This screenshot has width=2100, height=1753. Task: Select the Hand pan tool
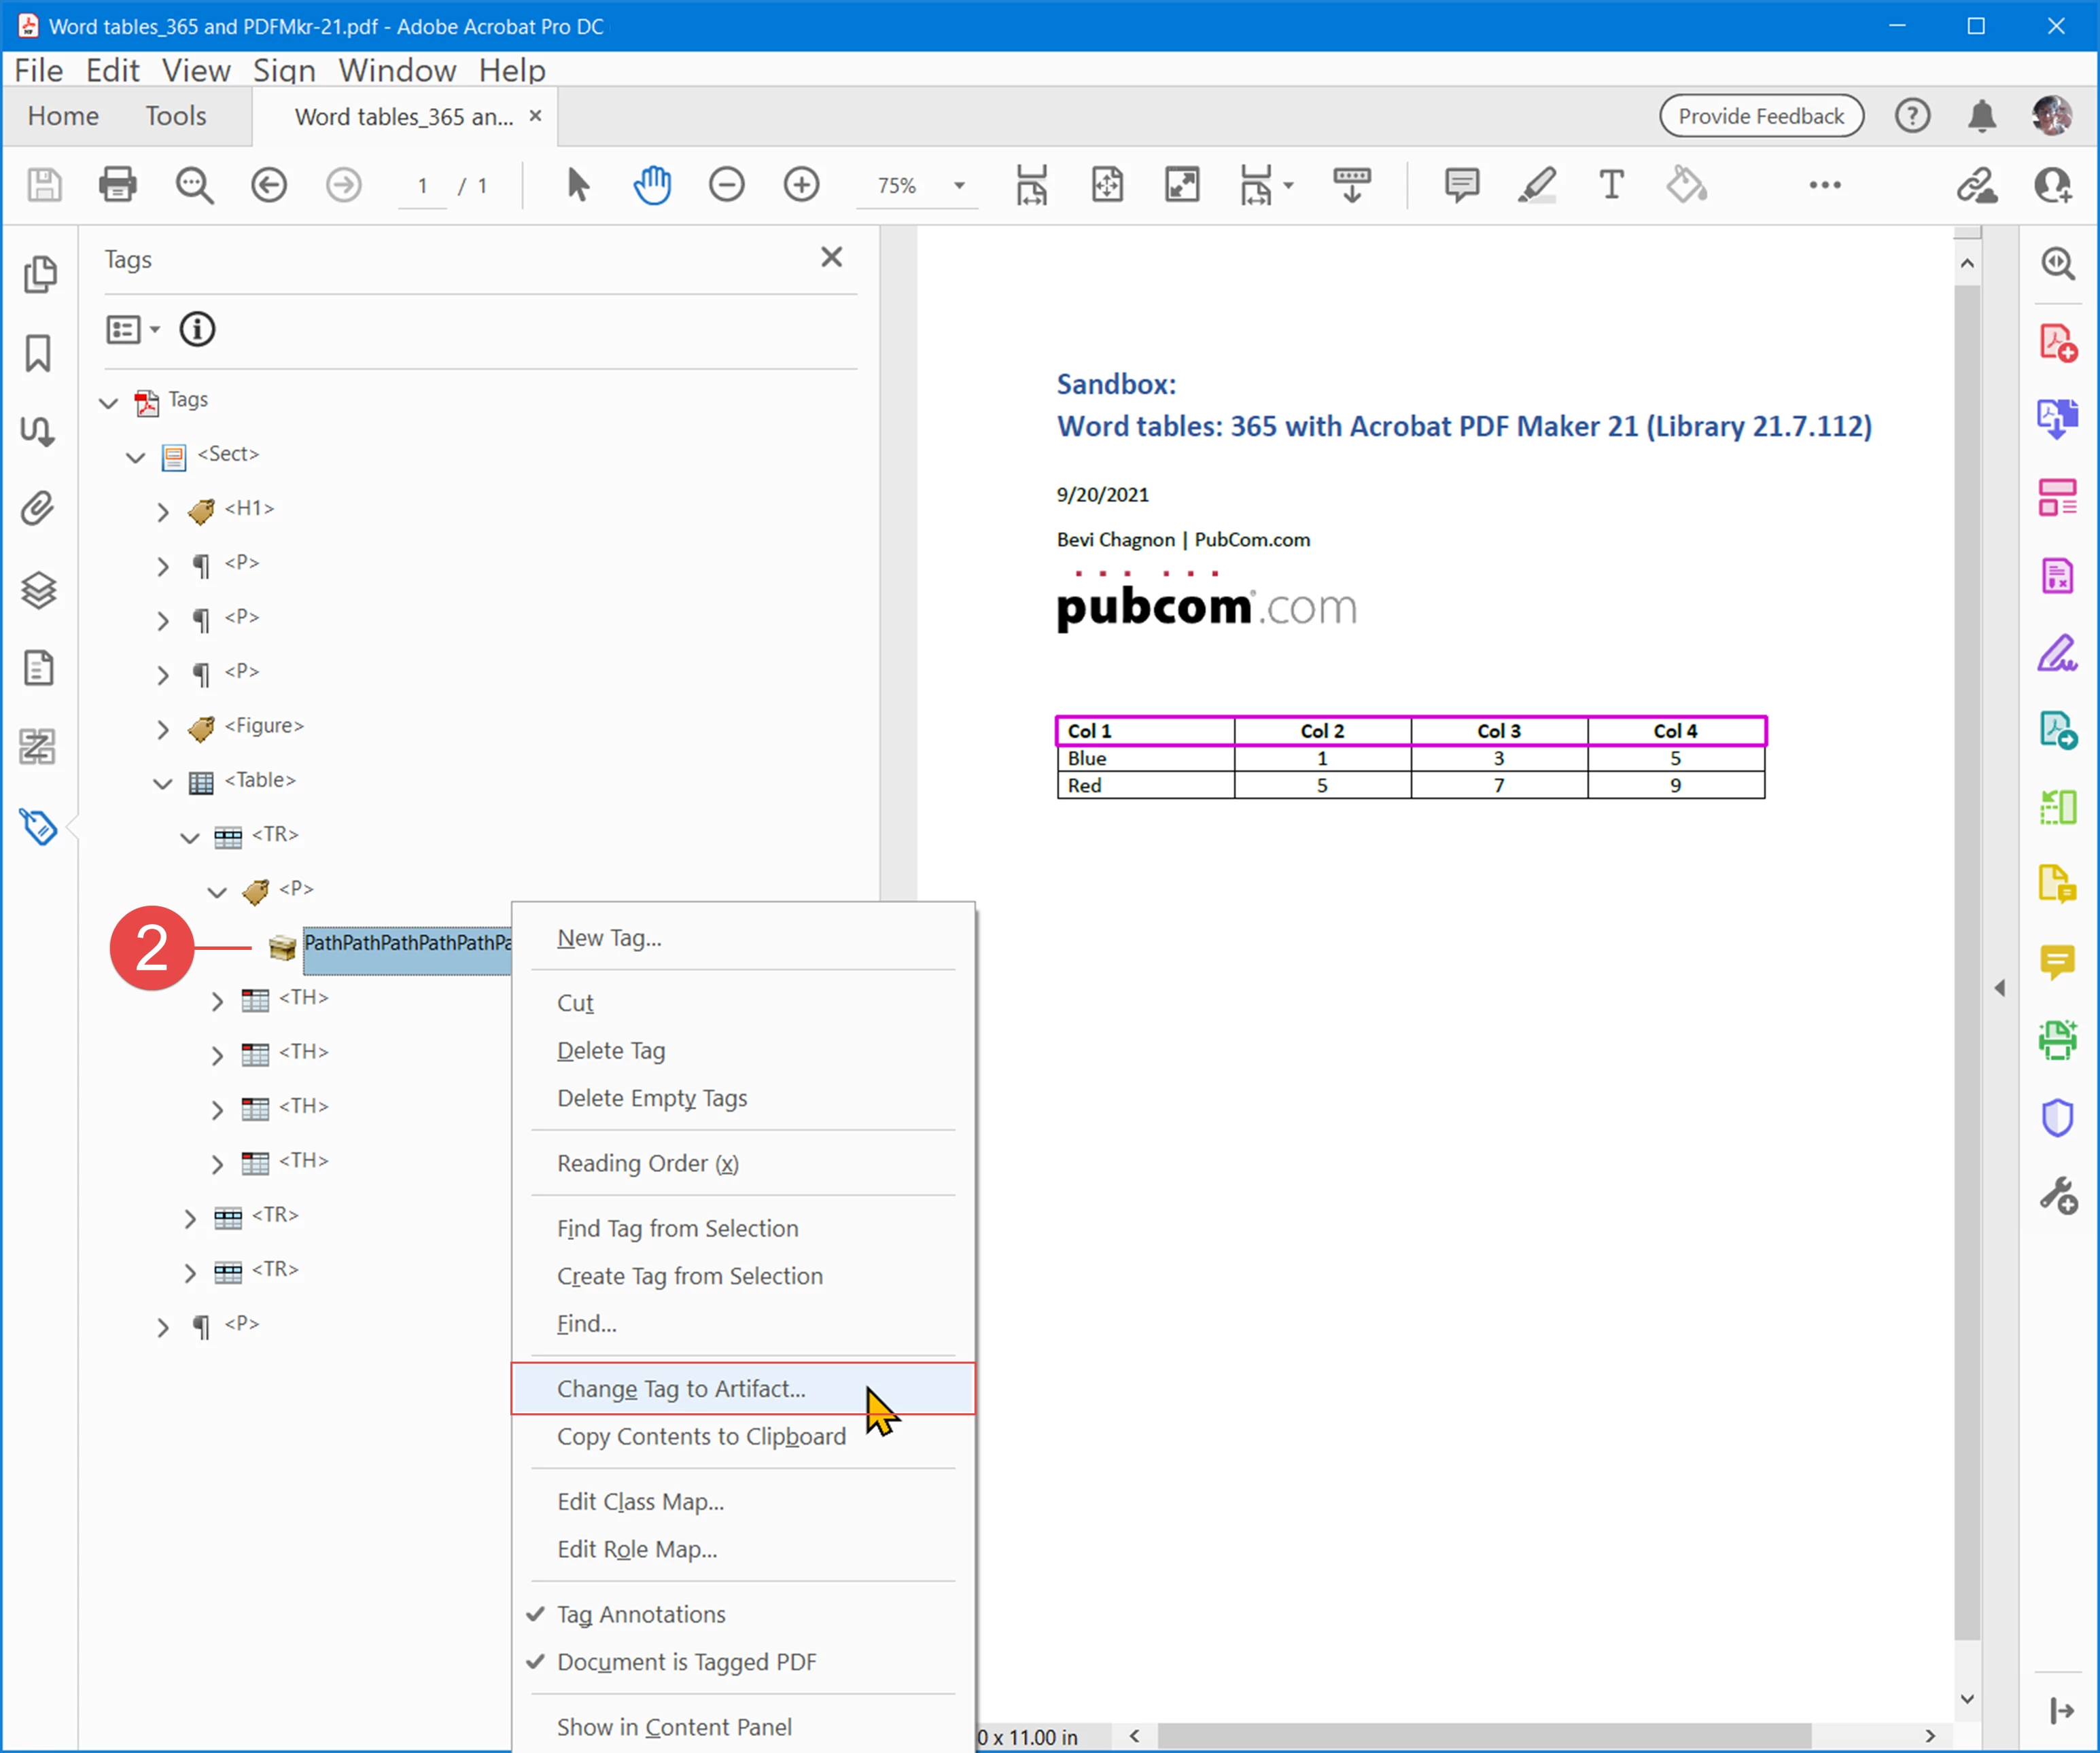(652, 185)
